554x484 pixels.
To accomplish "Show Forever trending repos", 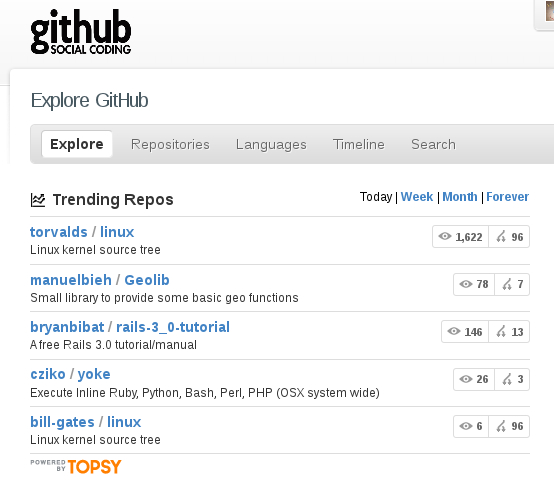I will pos(507,197).
